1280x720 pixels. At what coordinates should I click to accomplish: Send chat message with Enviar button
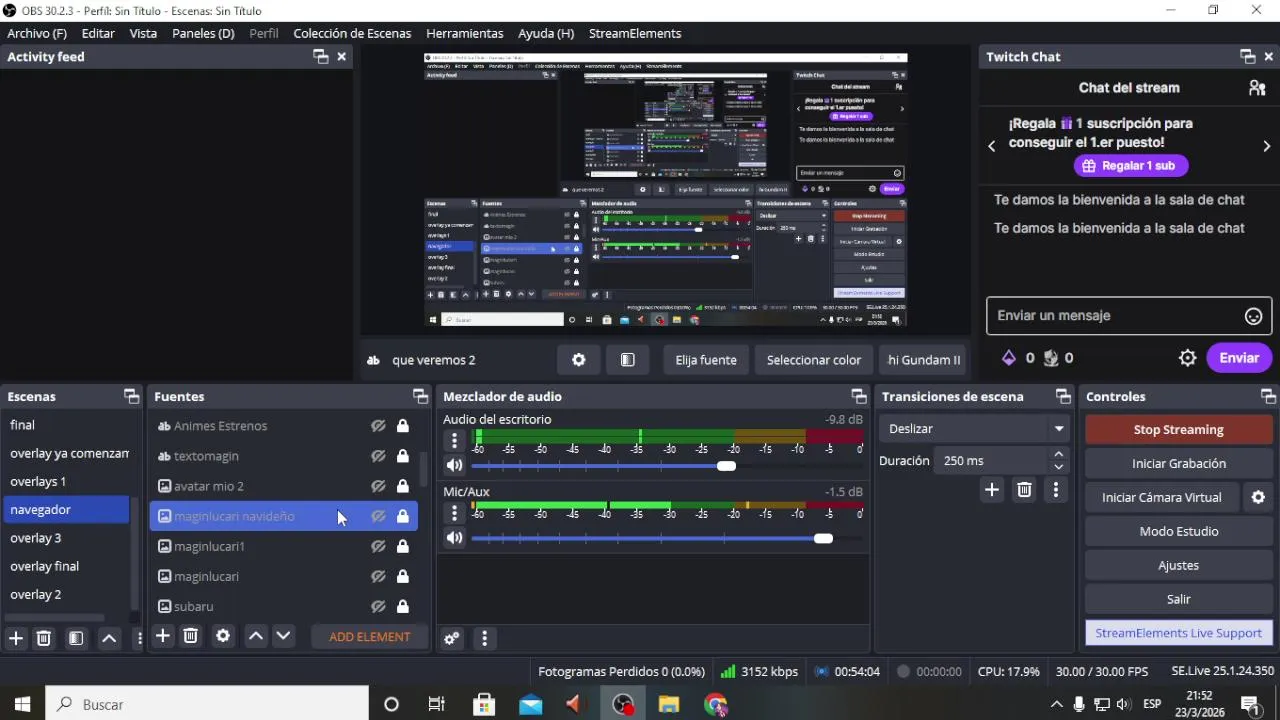tap(1239, 358)
